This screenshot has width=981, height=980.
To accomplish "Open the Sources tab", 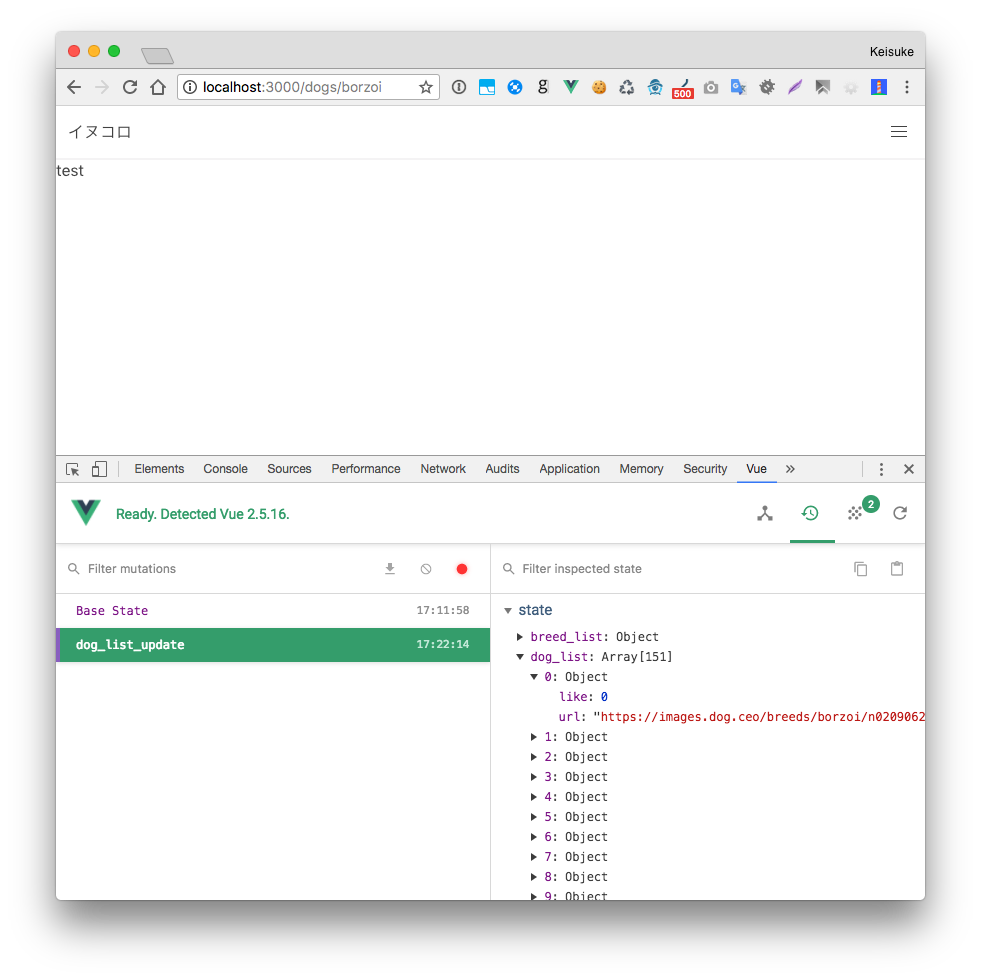I will pyautogui.click(x=289, y=469).
